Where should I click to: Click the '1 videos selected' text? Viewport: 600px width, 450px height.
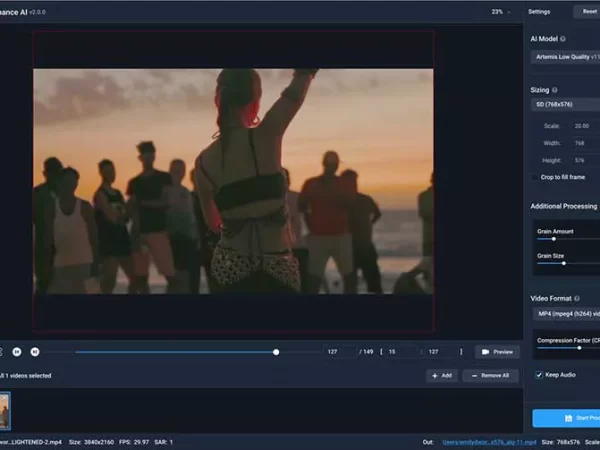pos(28,376)
